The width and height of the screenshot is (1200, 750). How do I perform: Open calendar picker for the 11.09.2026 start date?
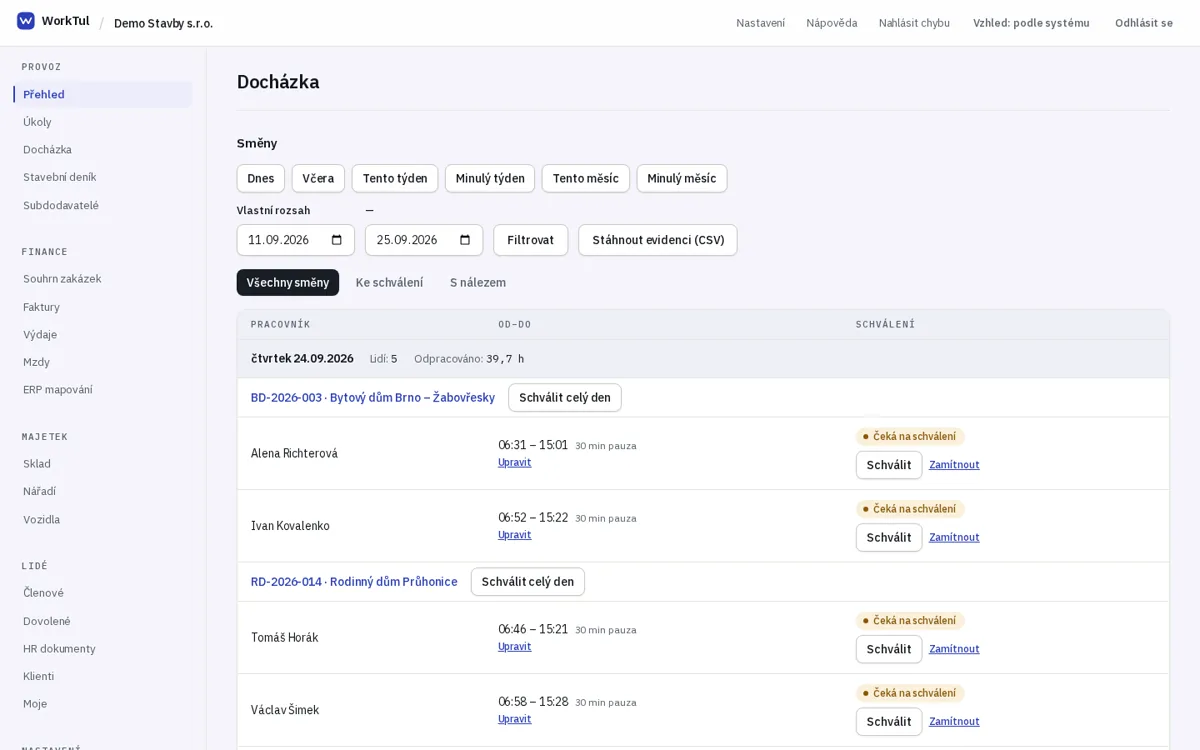click(x=337, y=240)
